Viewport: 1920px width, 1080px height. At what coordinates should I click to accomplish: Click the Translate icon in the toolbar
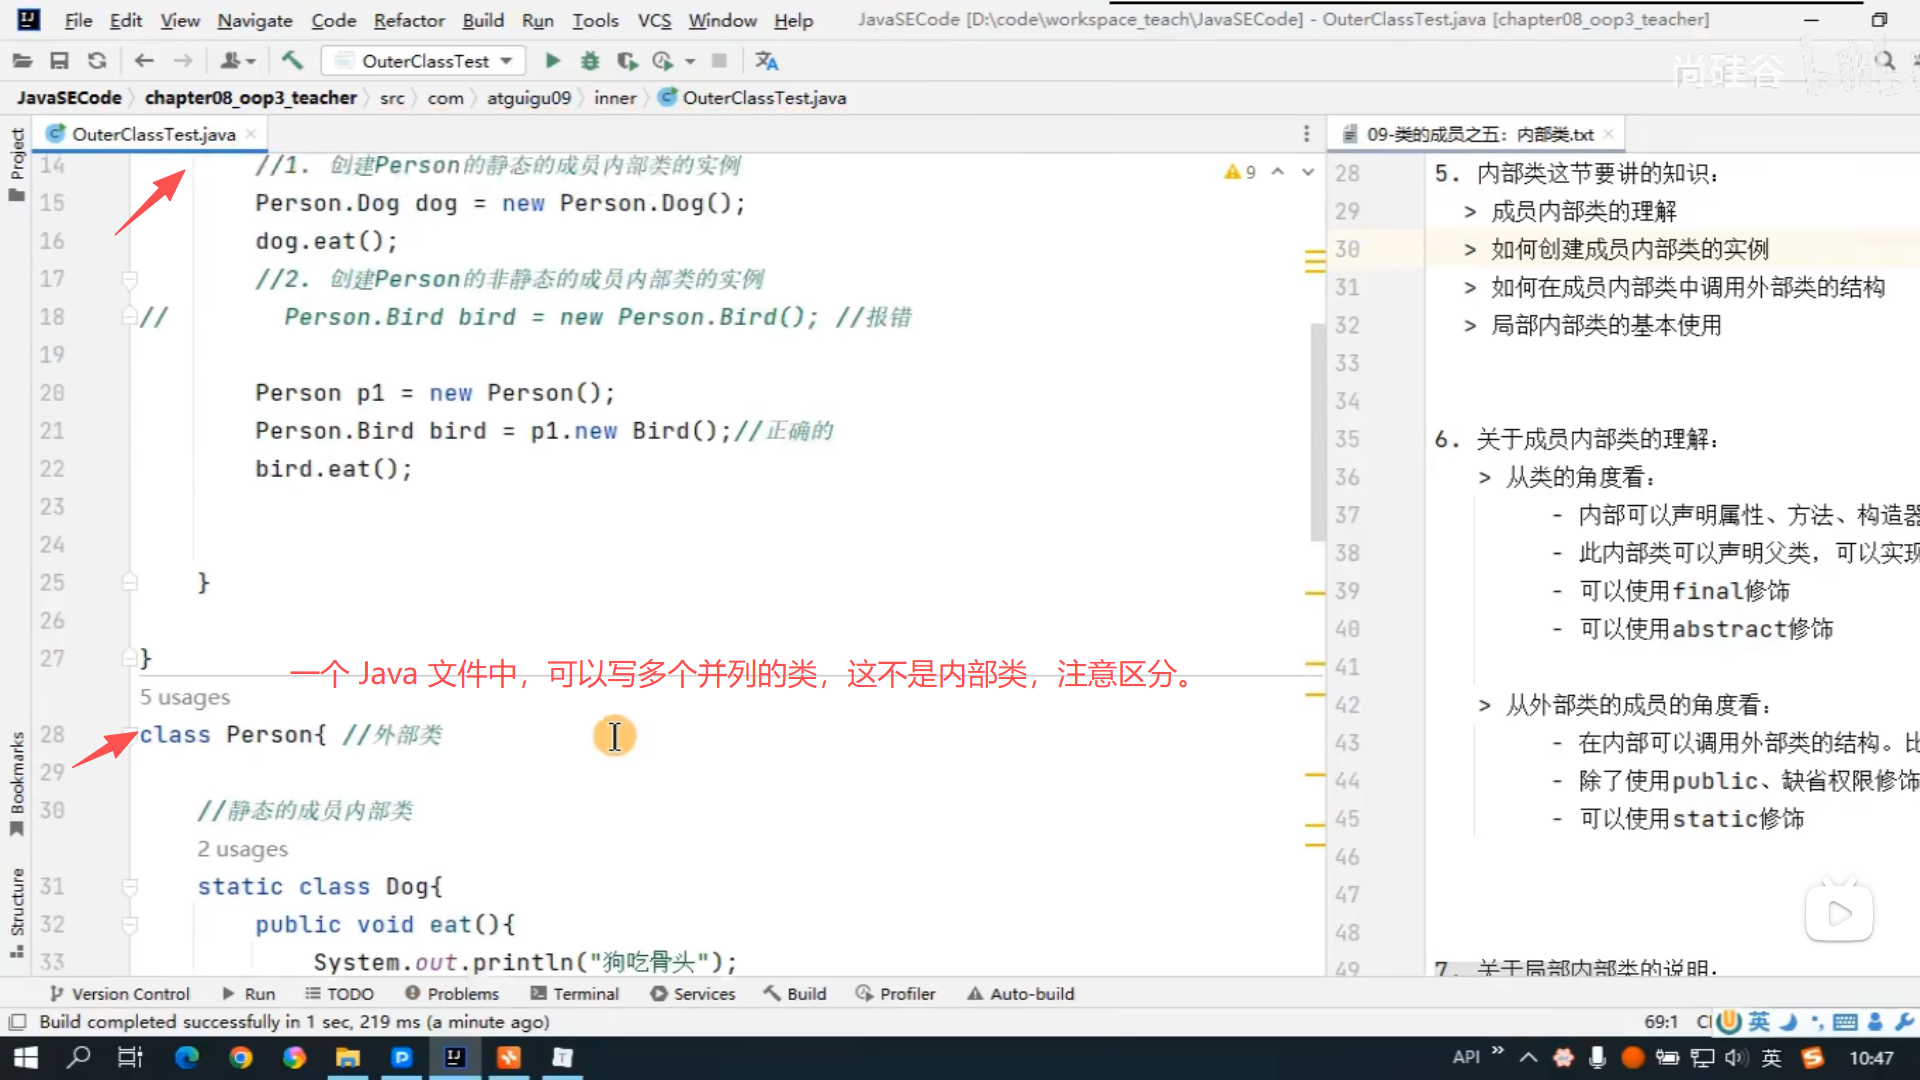tap(767, 61)
